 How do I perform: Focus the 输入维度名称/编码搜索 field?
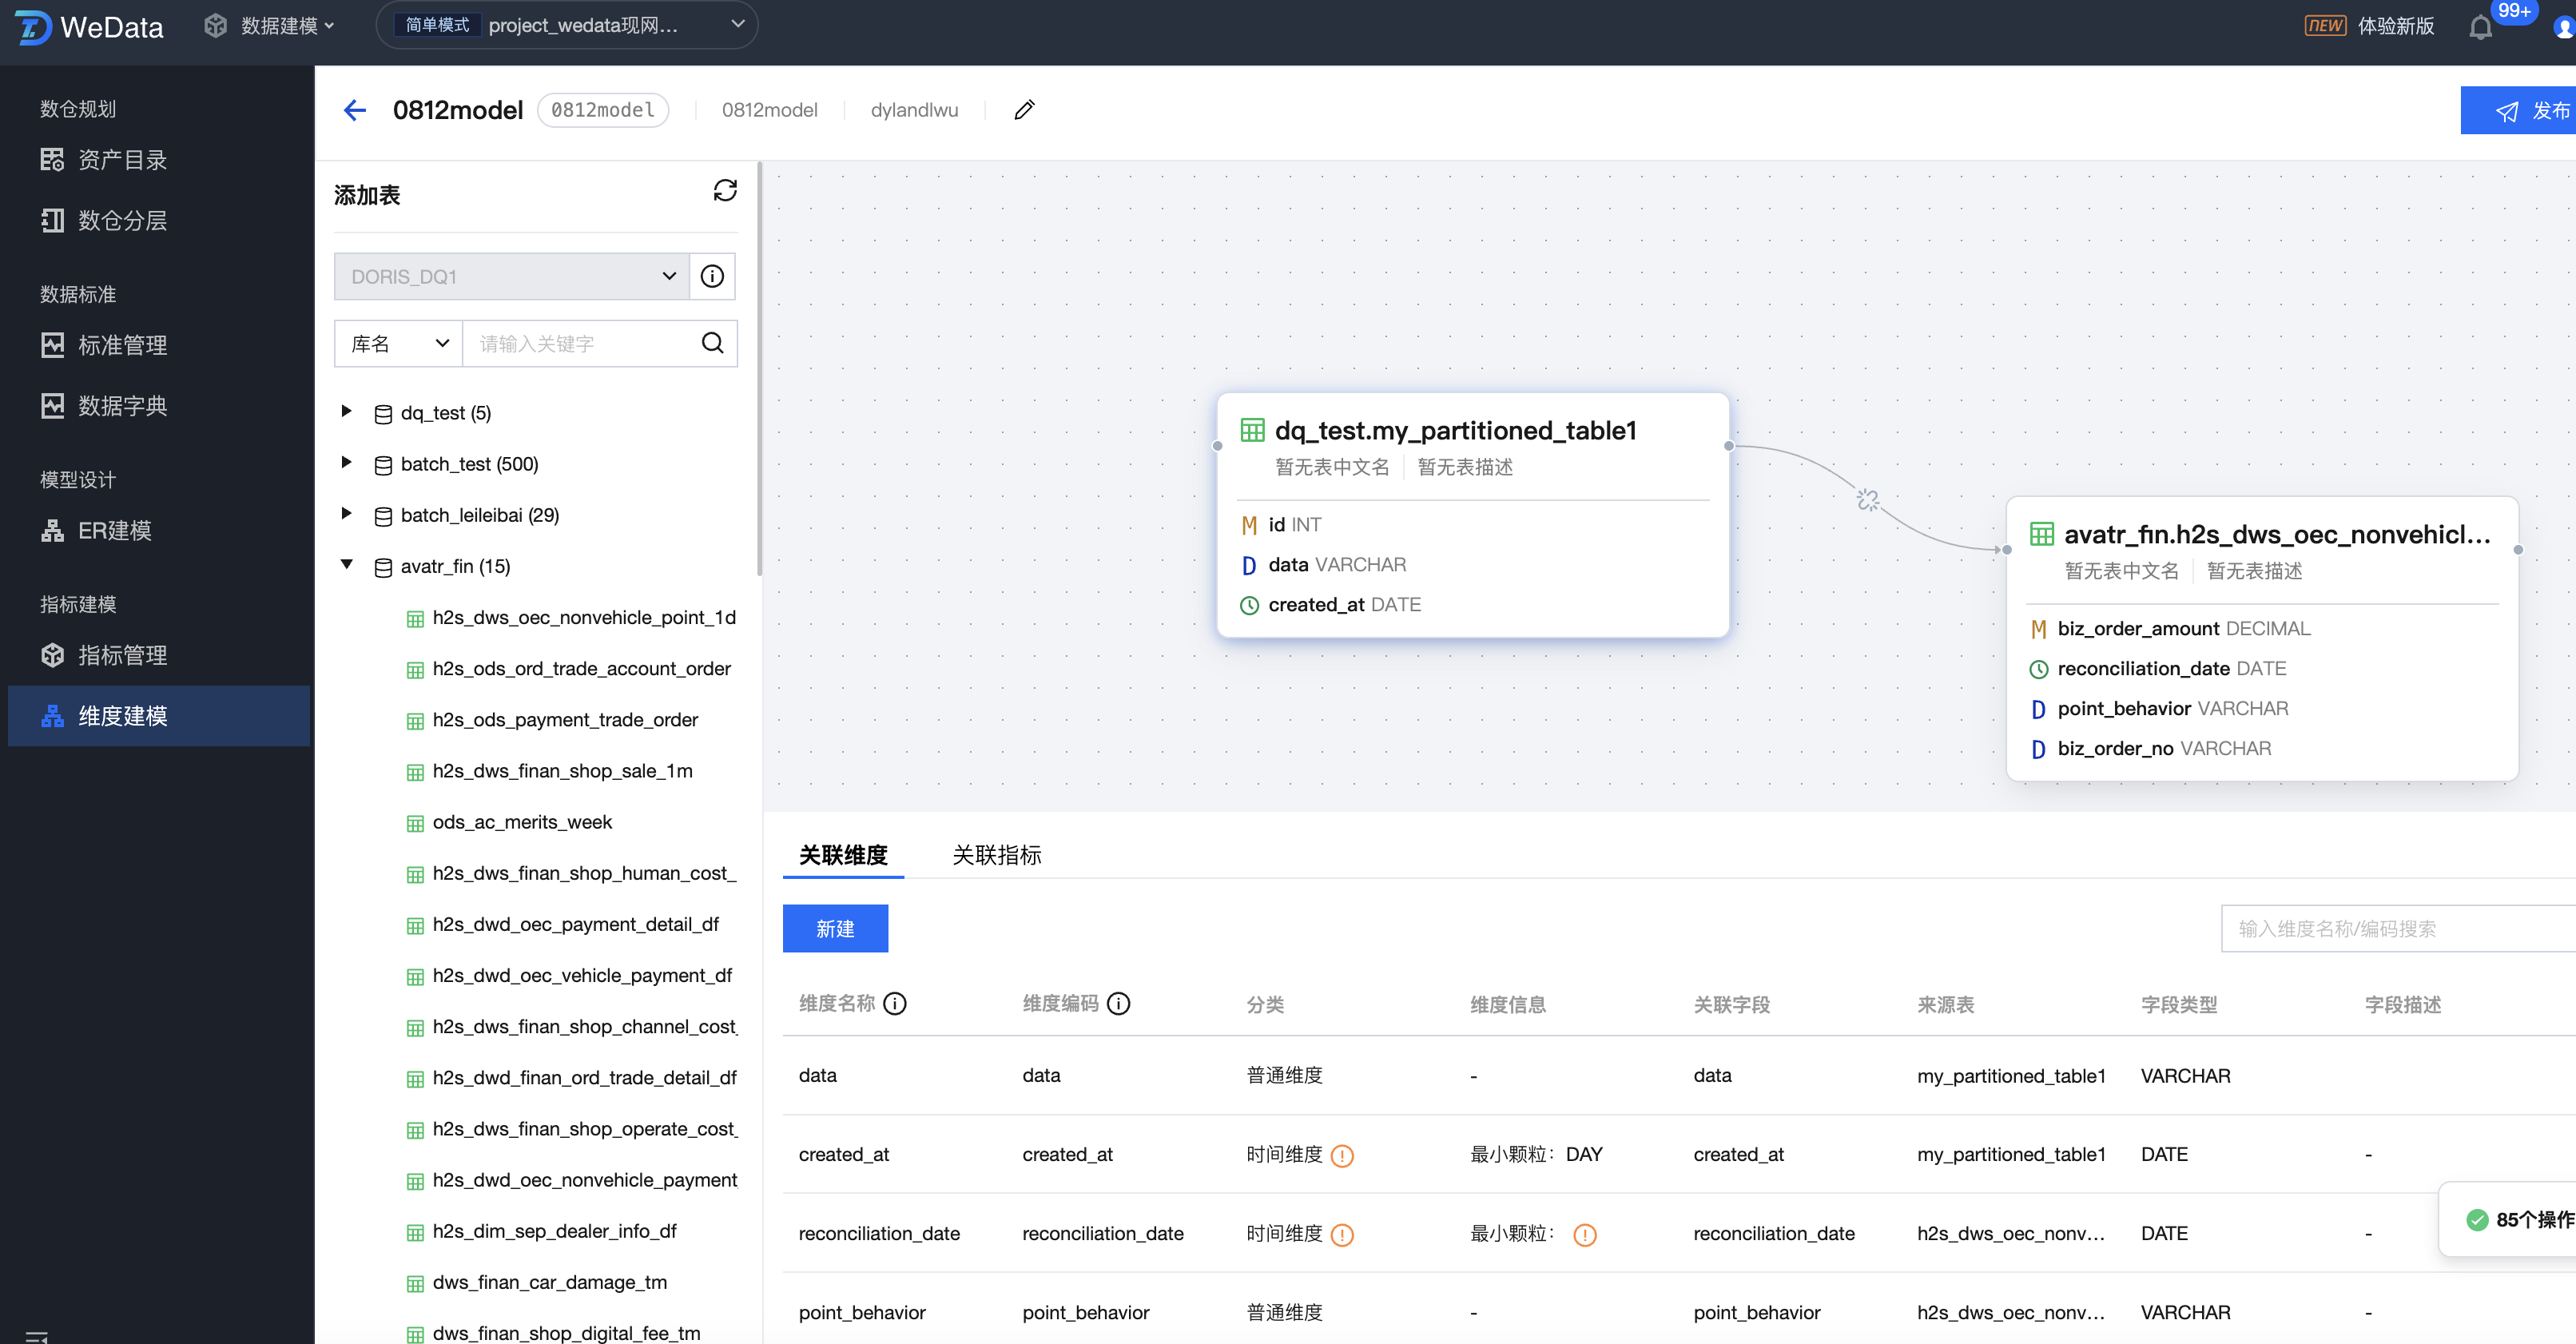[2398, 928]
